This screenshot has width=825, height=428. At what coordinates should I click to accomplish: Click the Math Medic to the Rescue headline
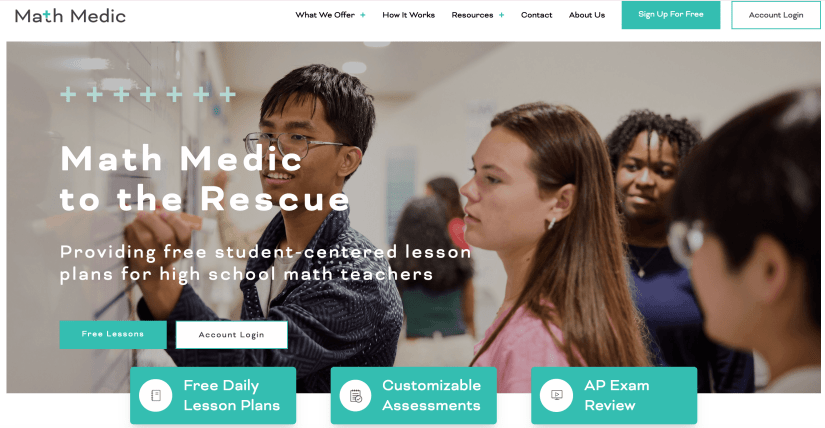point(205,179)
